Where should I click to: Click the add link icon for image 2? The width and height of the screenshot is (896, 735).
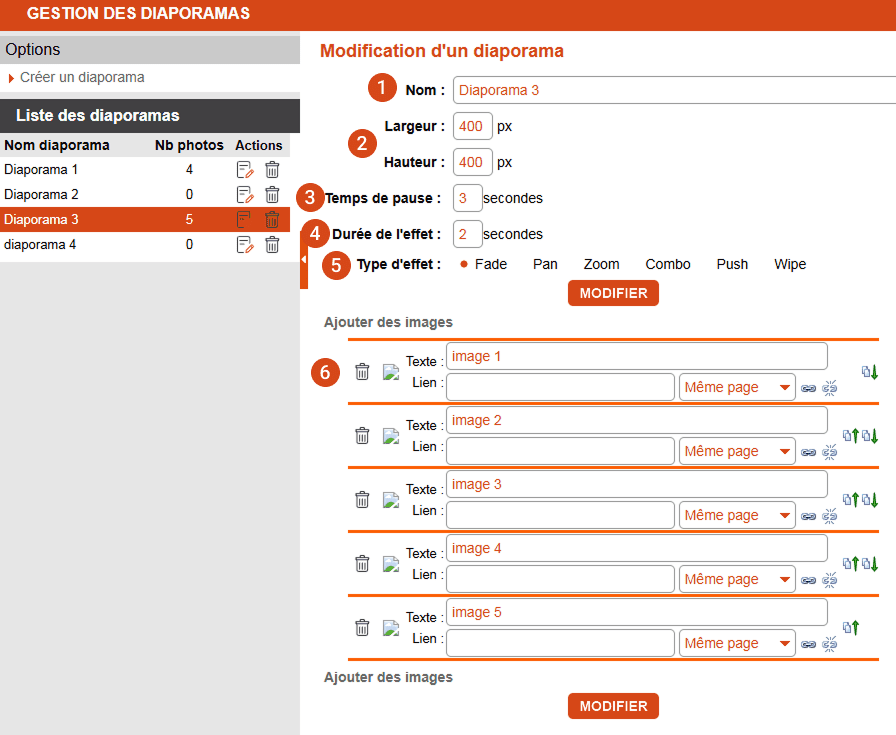pyautogui.click(x=808, y=452)
